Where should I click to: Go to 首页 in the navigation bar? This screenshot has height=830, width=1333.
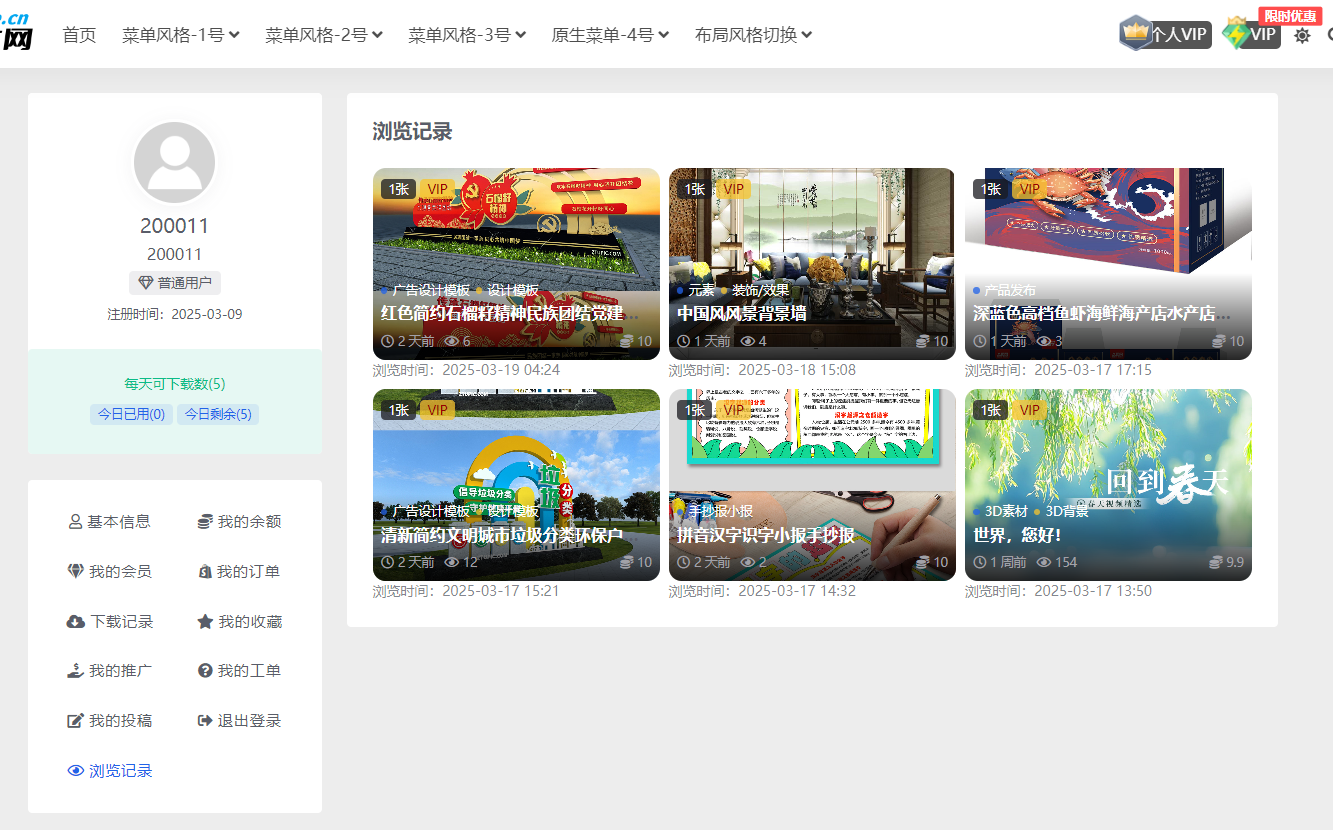[x=79, y=35]
